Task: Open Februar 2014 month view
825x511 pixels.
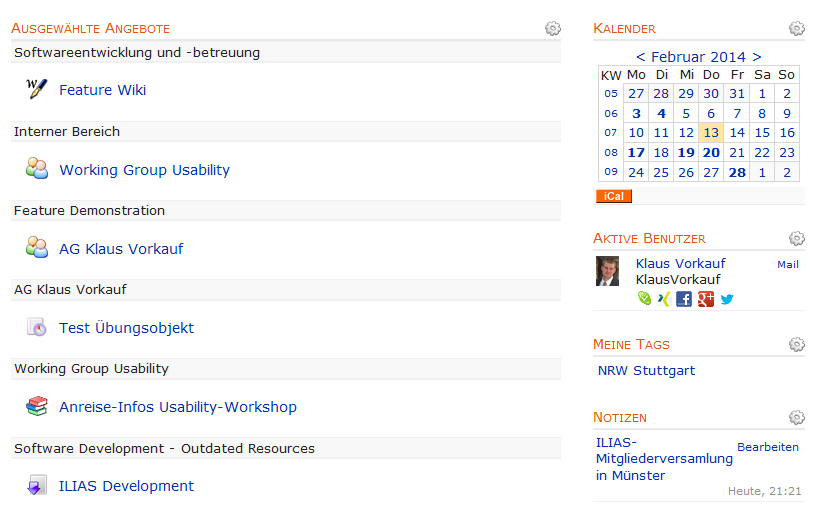Action: [699, 57]
